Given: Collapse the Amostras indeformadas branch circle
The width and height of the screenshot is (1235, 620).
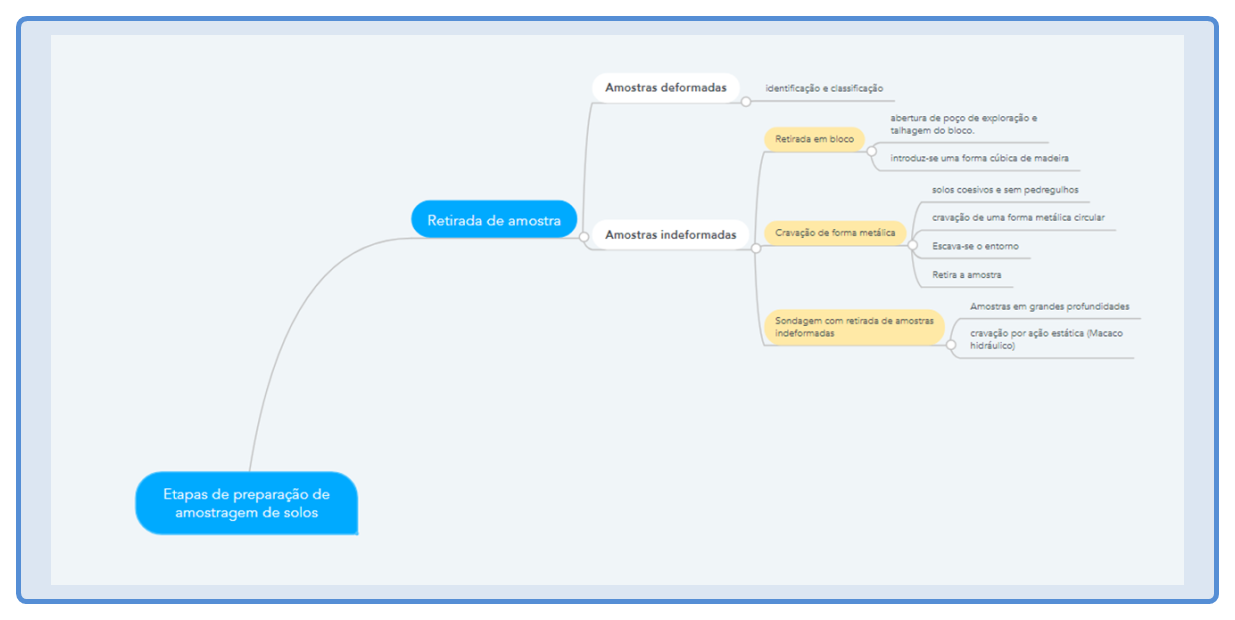Looking at the screenshot, I should (755, 249).
